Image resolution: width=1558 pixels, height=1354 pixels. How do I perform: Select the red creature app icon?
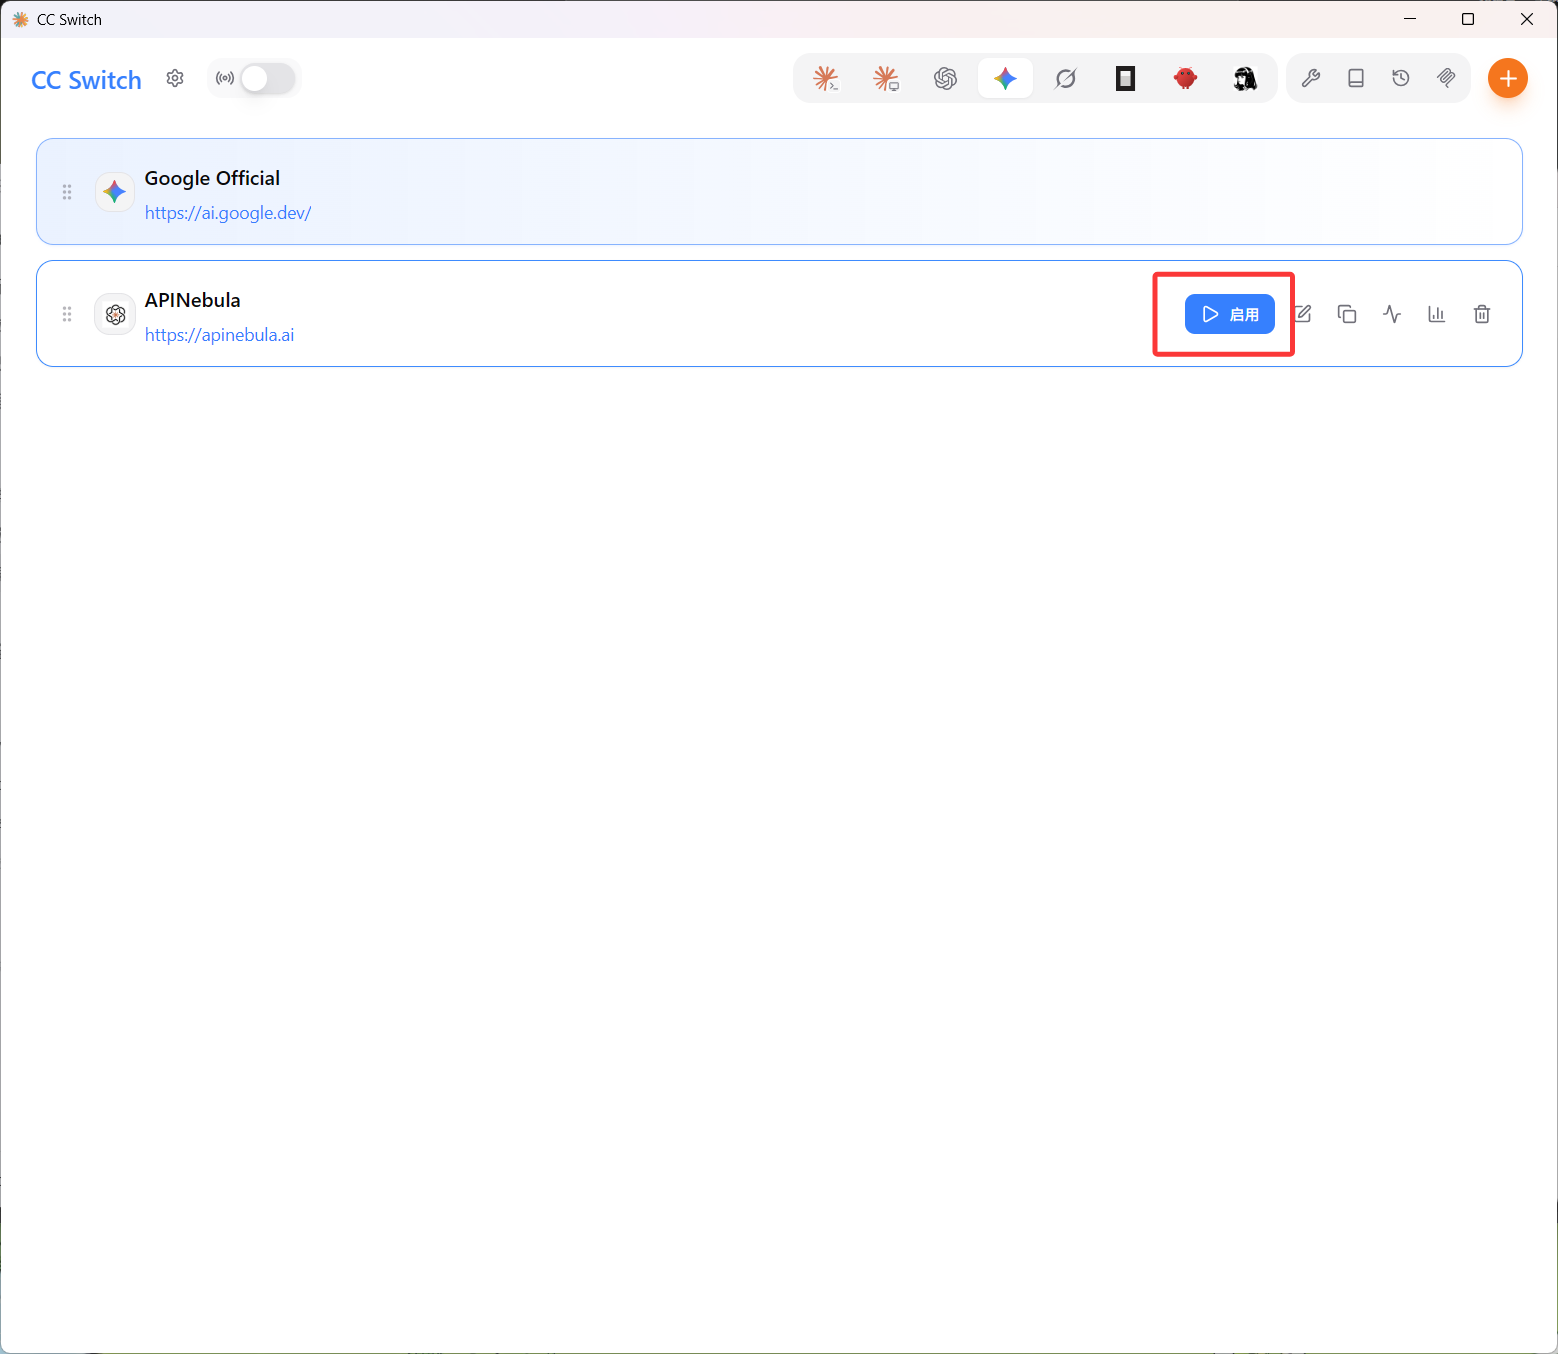pyautogui.click(x=1186, y=78)
